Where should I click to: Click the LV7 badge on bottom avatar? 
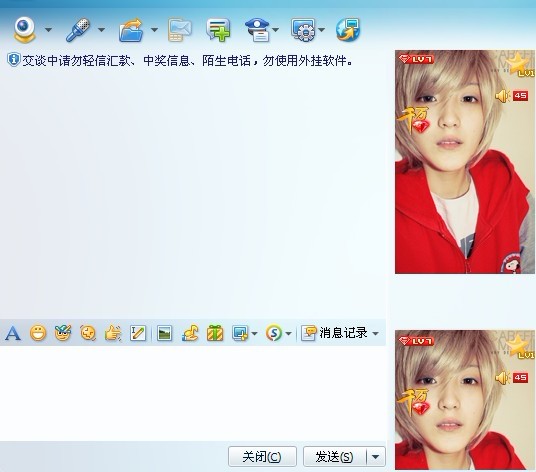point(416,341)
